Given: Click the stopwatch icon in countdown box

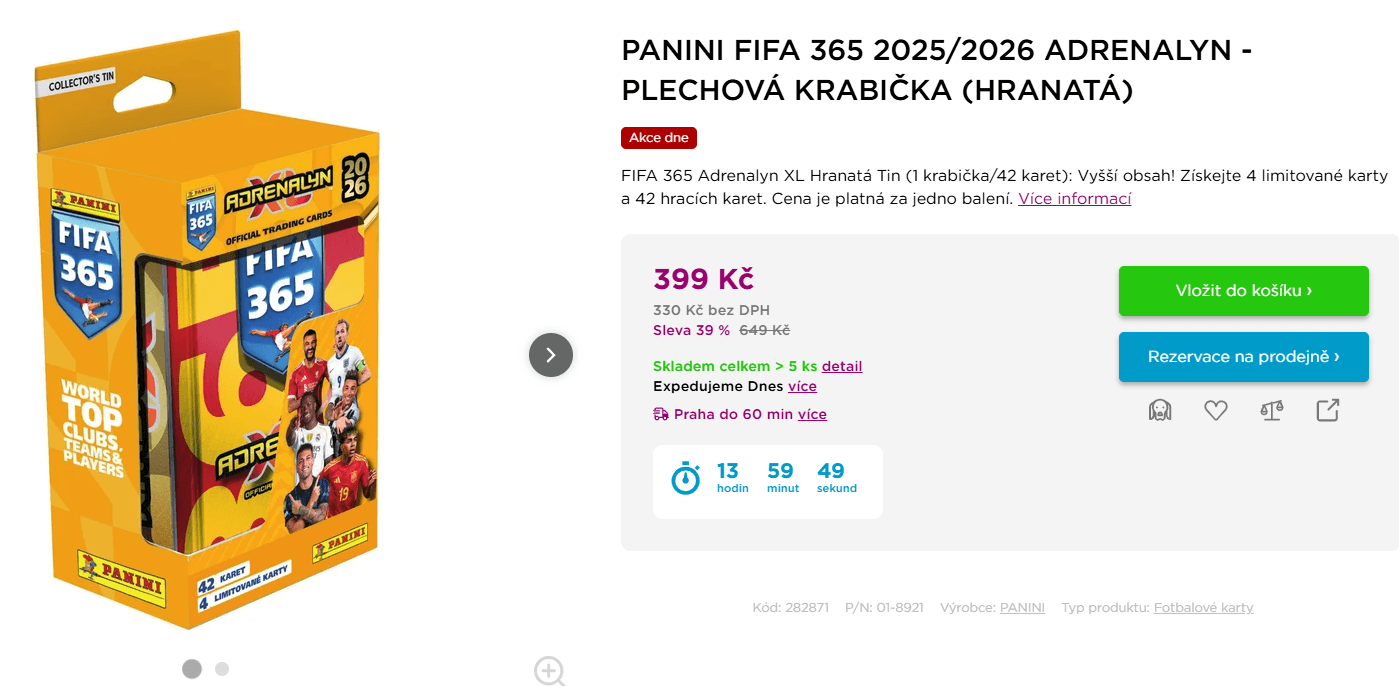Looking at the screenshot, I should [x=684, y=479].
